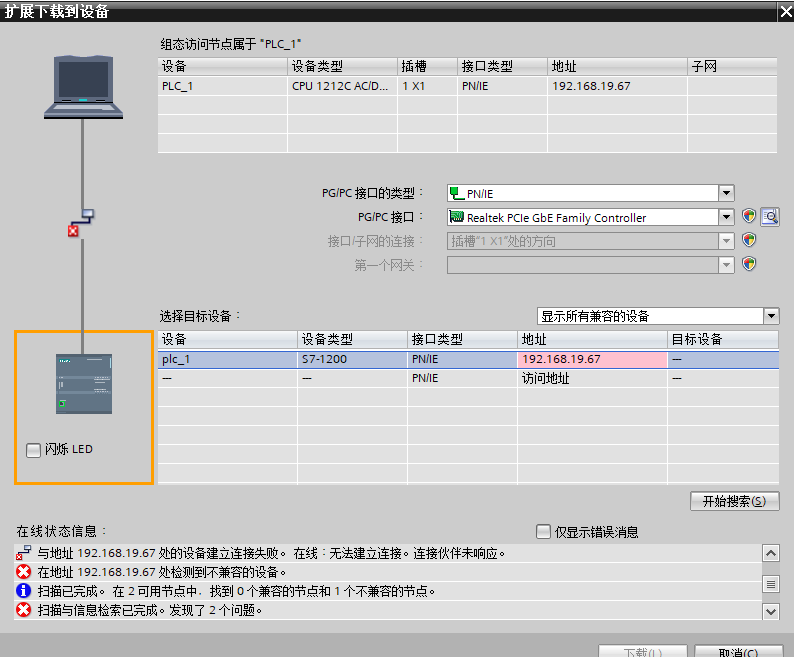Viewport: 794px width, 657px height.
Task: Expand the show all compatible devices dropdown
Action: [x=771, y=316]
